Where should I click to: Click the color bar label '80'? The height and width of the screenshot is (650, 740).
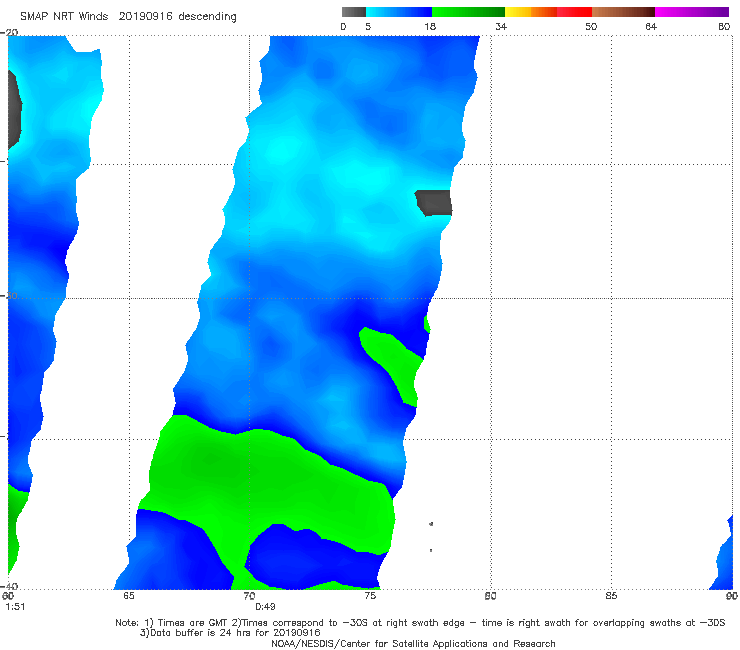[724, 27]
